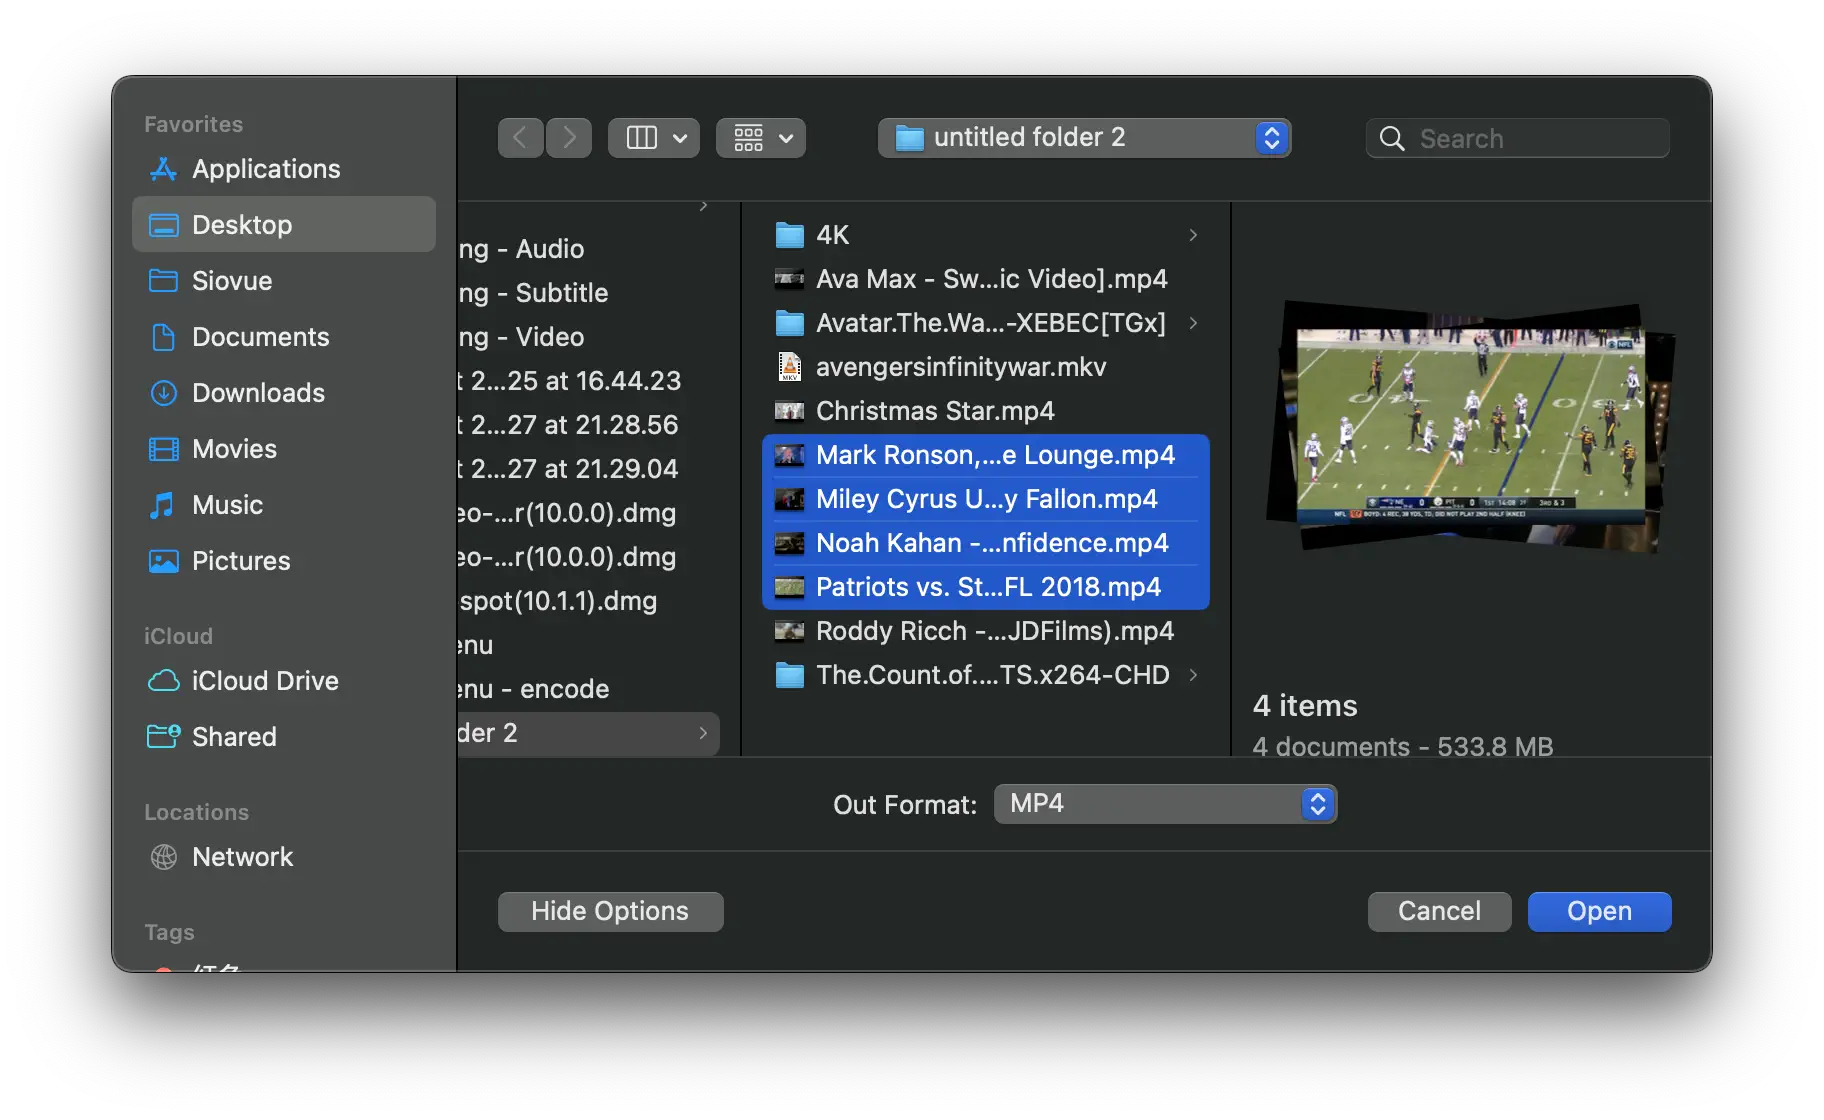Go to Documents in the sidebar

coord(284,337)
